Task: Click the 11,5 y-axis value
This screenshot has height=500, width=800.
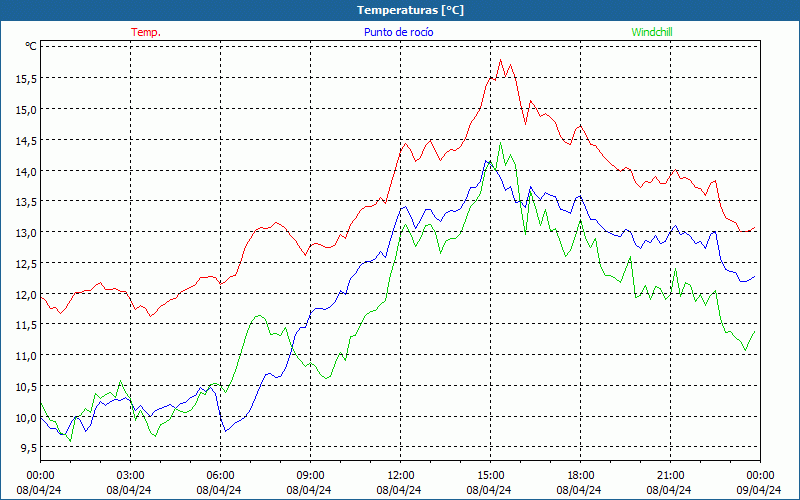Action: (x=26, y=324)
